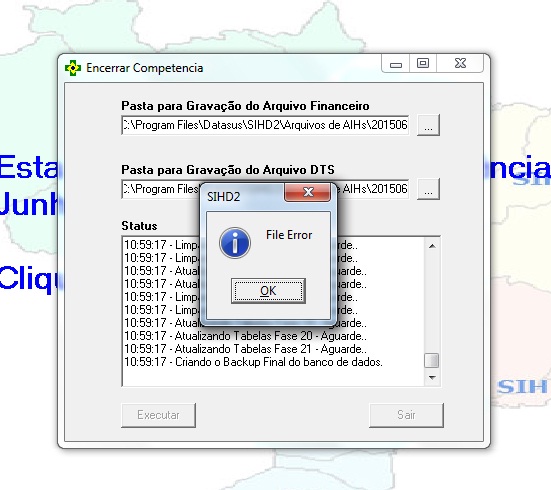Viewport: 551px width, 490px height.
Task: Select the 'Atualizando Tabelas Fase 20' log line
Action: 245,336
